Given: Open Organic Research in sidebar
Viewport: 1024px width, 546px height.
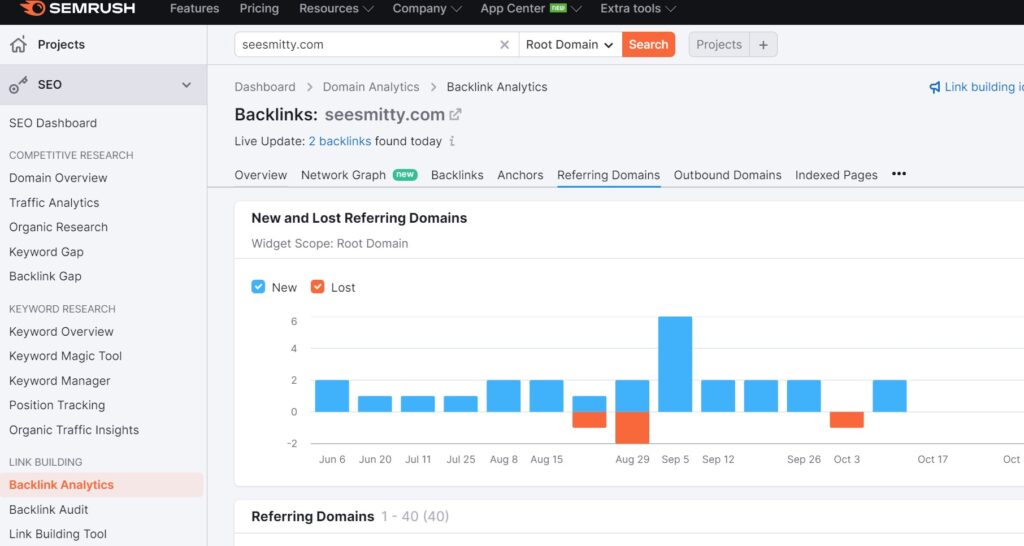Looking at the screenshot, I should click(x=58, y=227).
